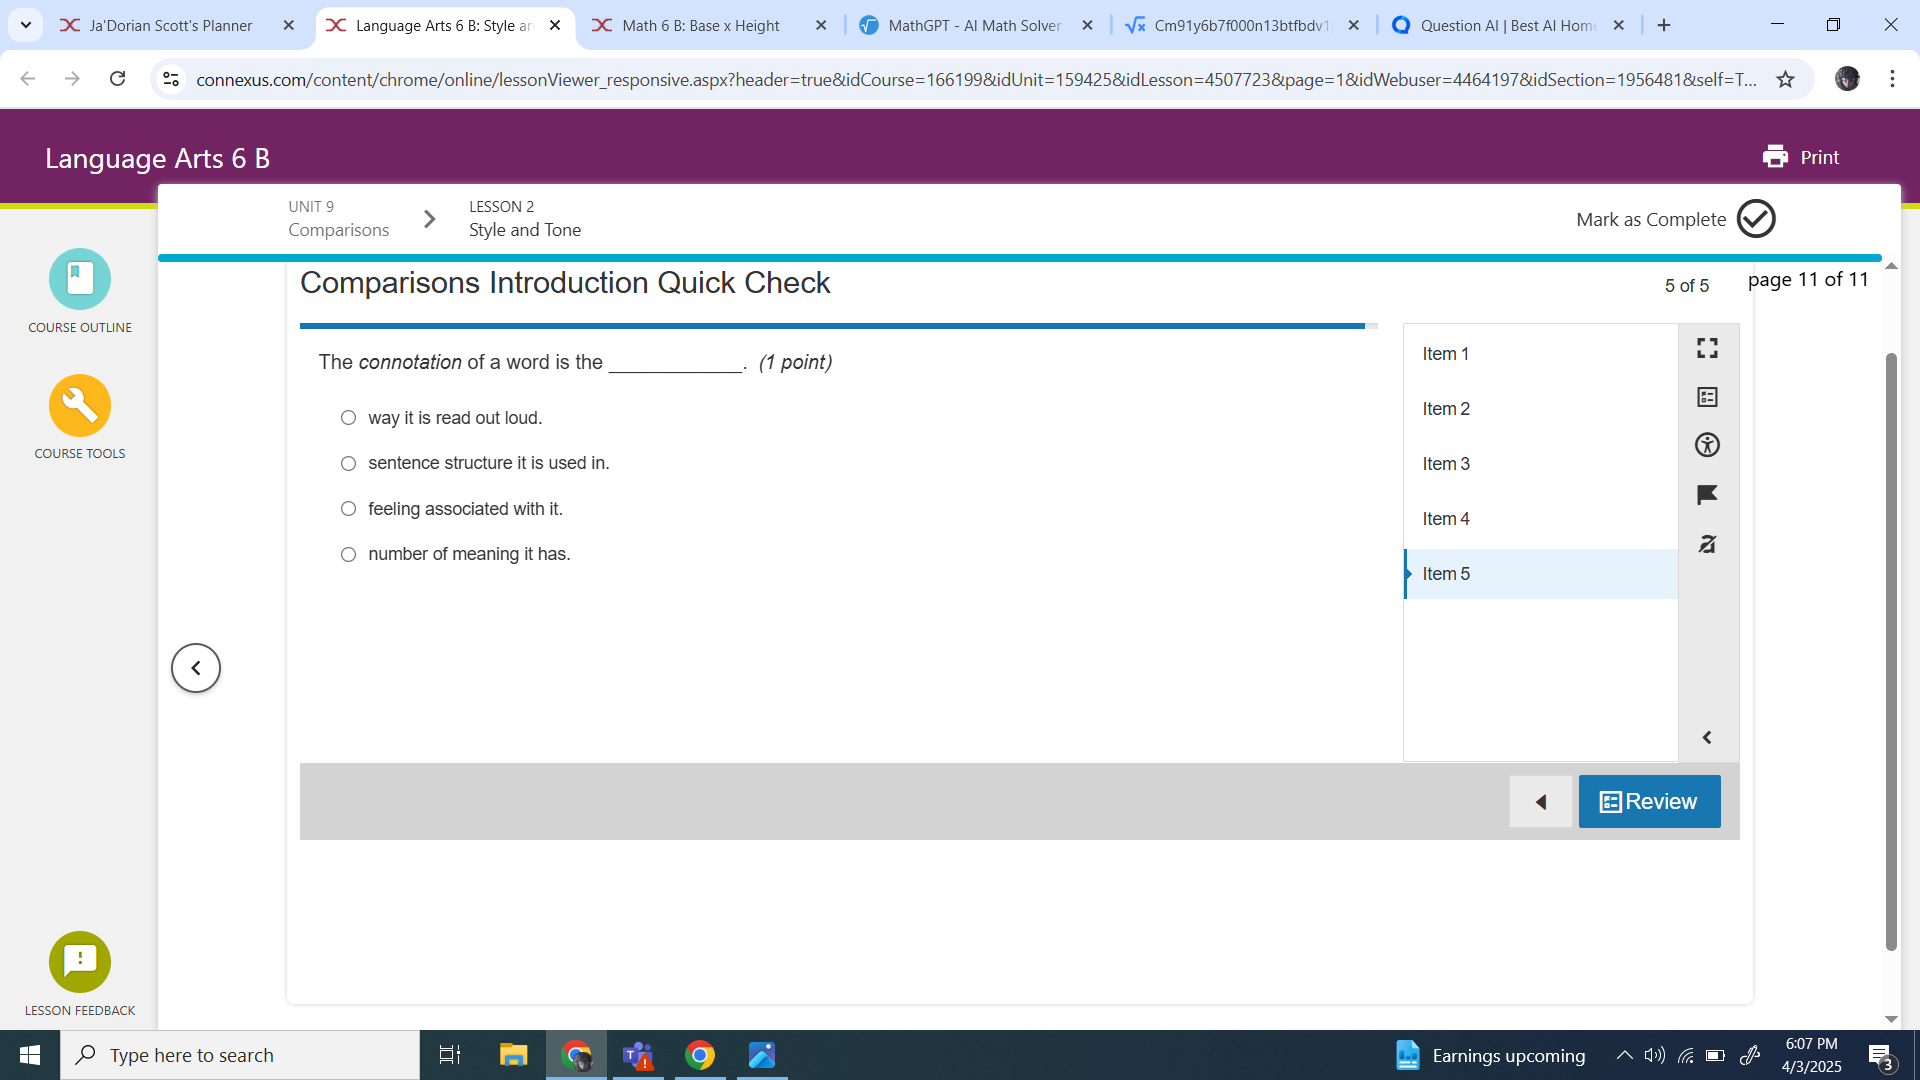Viewport: 1920px width, 1080px height.
Task: Open the volume control
Action: (x=1655, y=1055)
